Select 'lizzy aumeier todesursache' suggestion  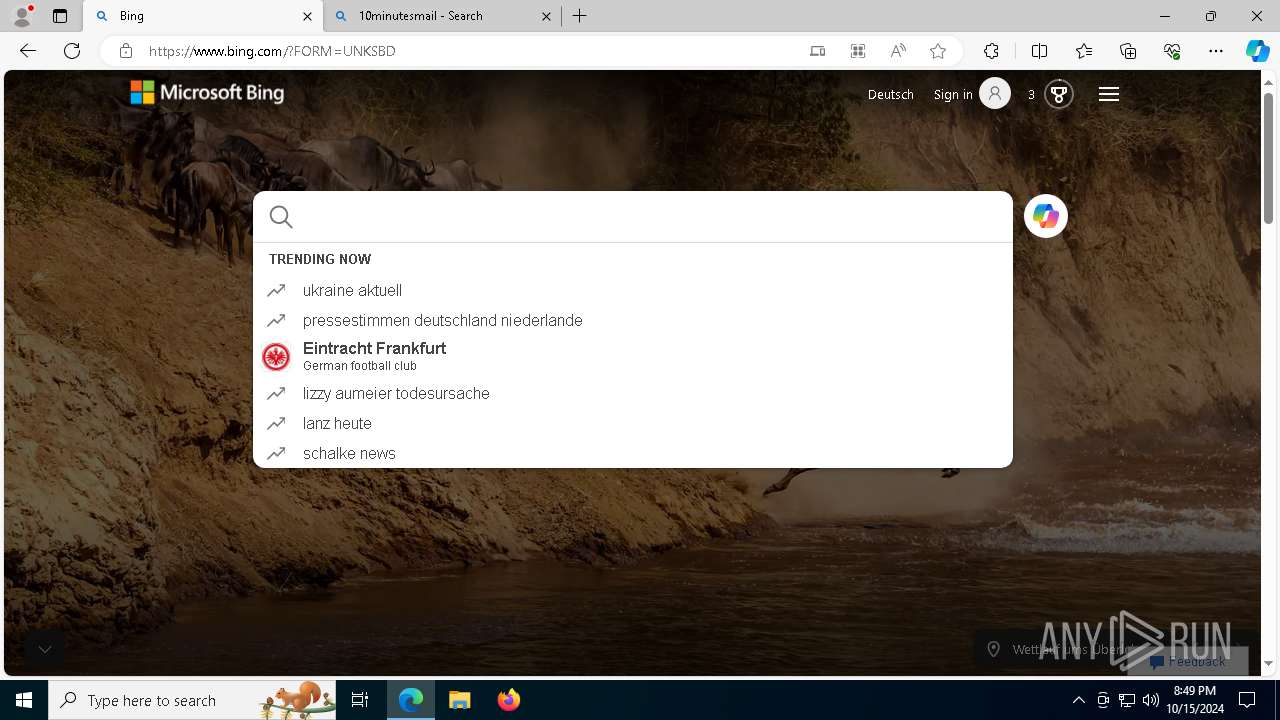click(633, 393)
